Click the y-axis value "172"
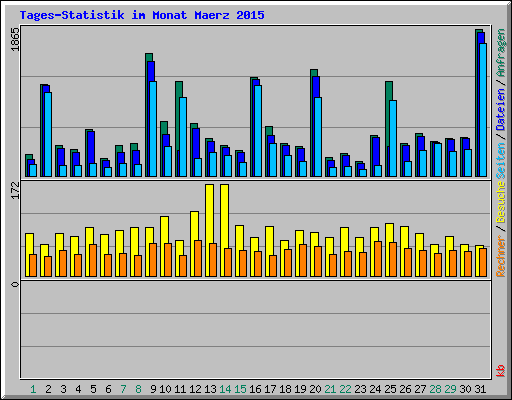The height and width of the screenshot is (400, 512). 15,190
